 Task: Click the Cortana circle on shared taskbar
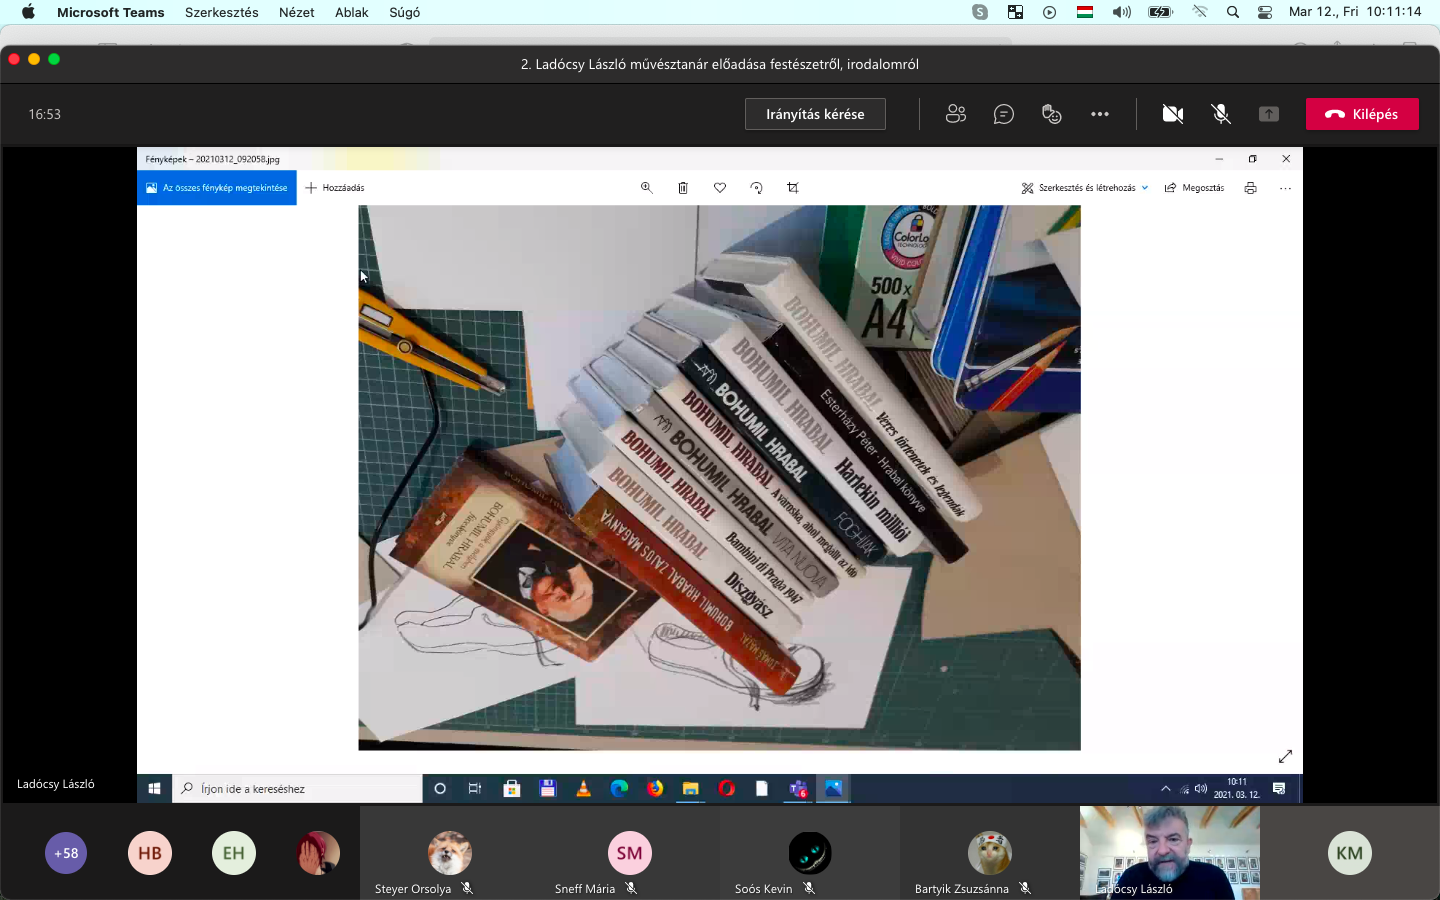click(440, 789)
